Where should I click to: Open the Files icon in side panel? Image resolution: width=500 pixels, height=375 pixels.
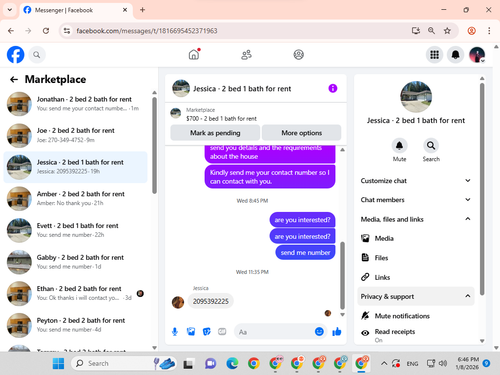pyautogui.click(x=365, y=258)
